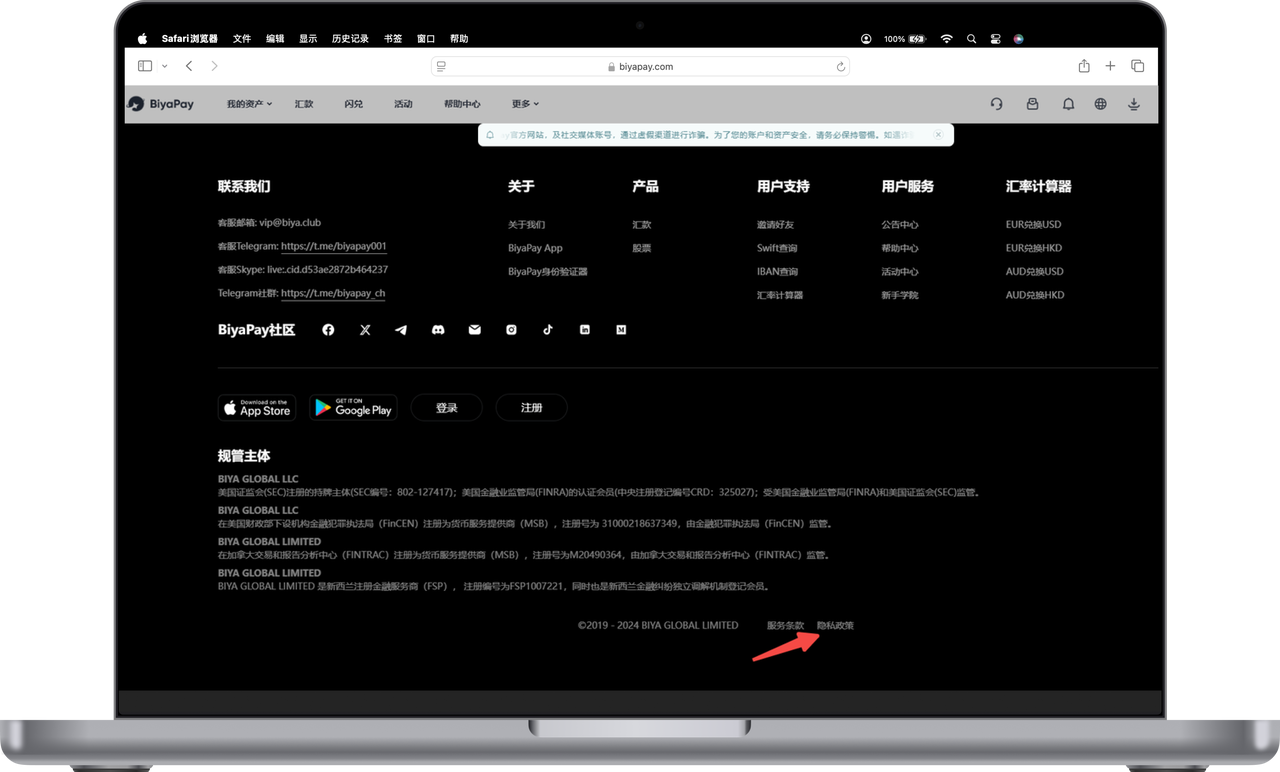Click the Download on the App Store button

pyautogui.click(x=258, y=407)
